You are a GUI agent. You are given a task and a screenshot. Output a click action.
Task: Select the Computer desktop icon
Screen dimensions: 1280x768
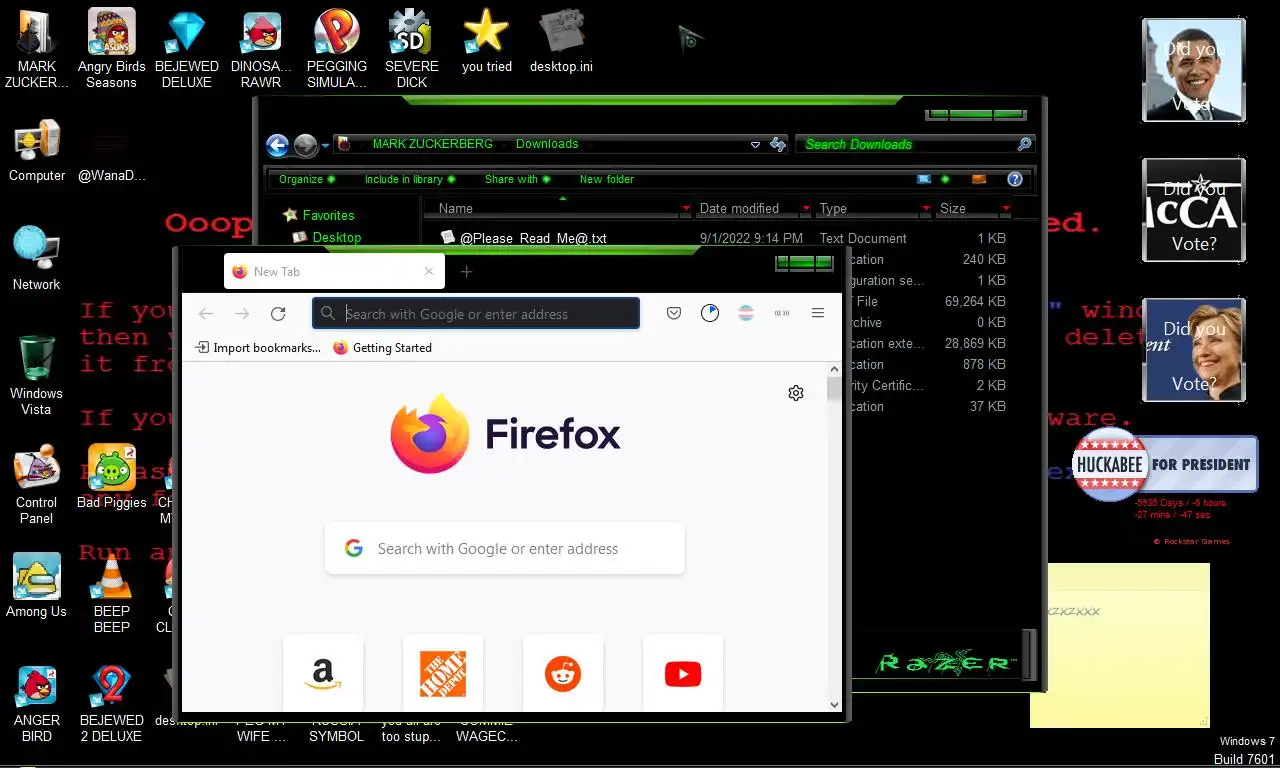[x=37, y=150]
